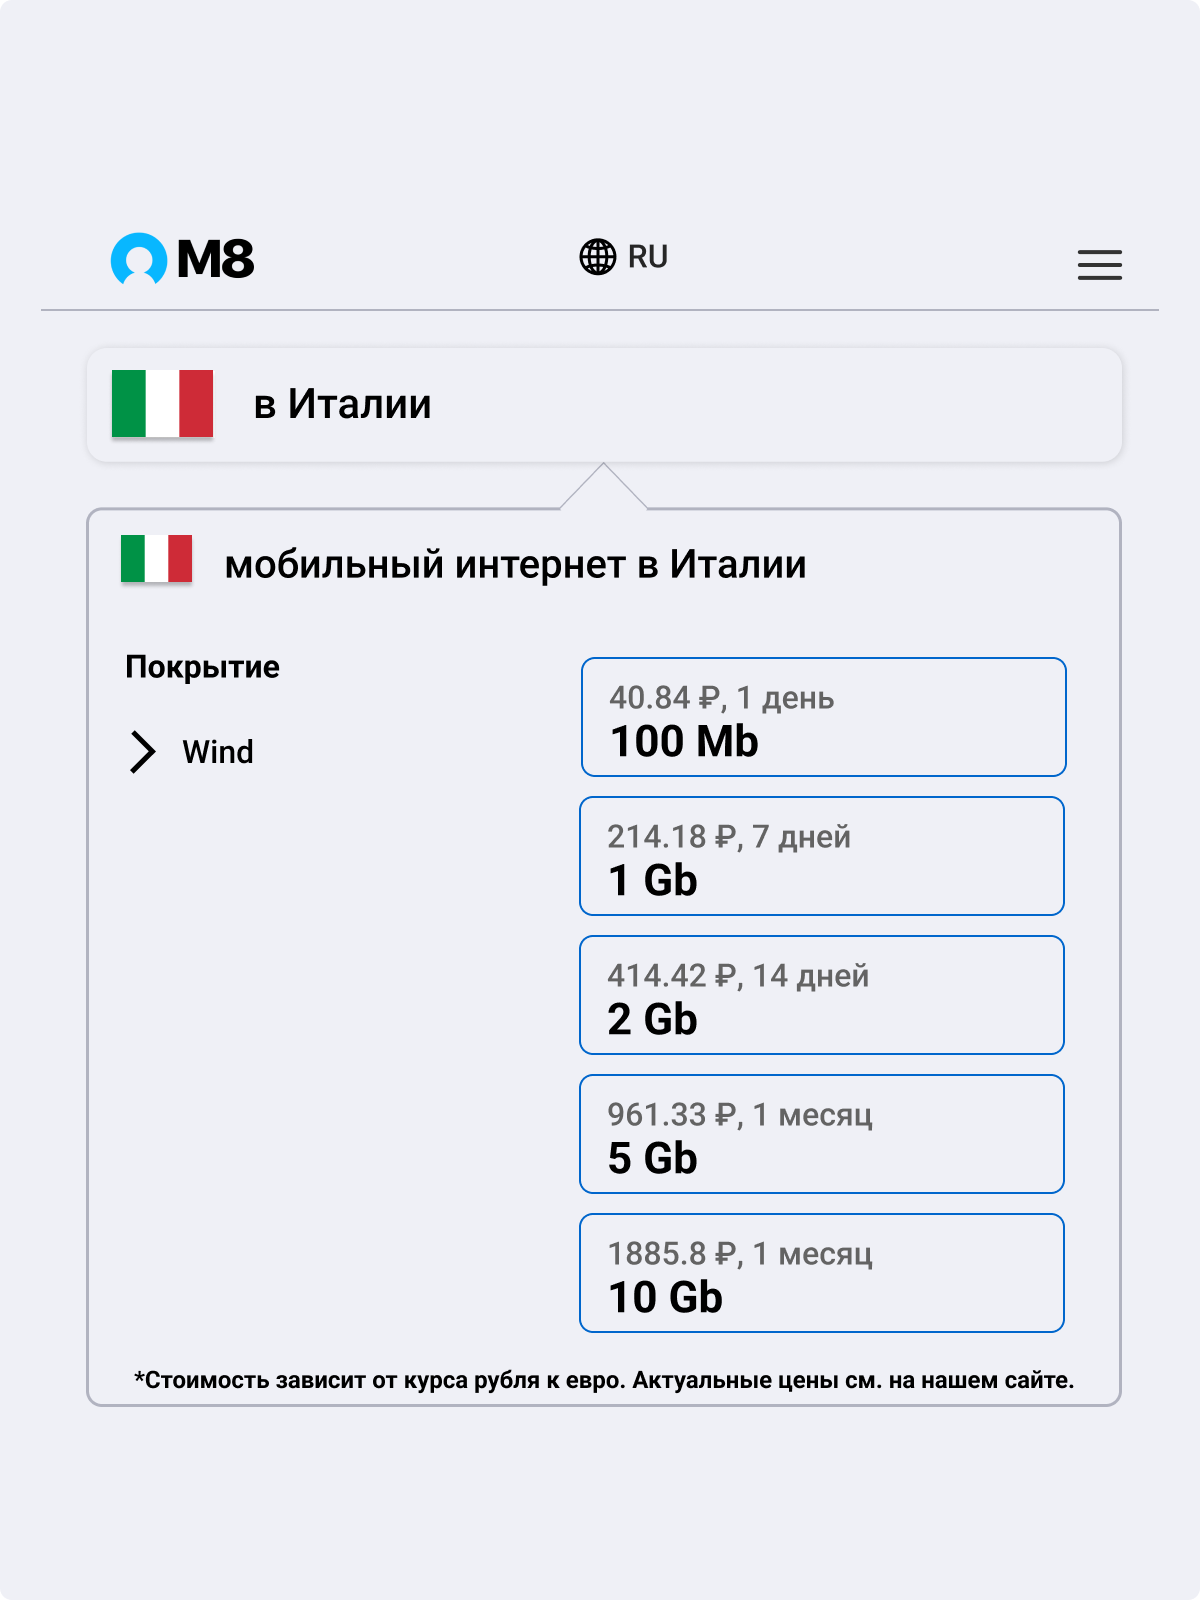Screen dimensions: 1200x1600
Task: Select the 100 Mb 1 day plan
Action: (x=824, y=717)
